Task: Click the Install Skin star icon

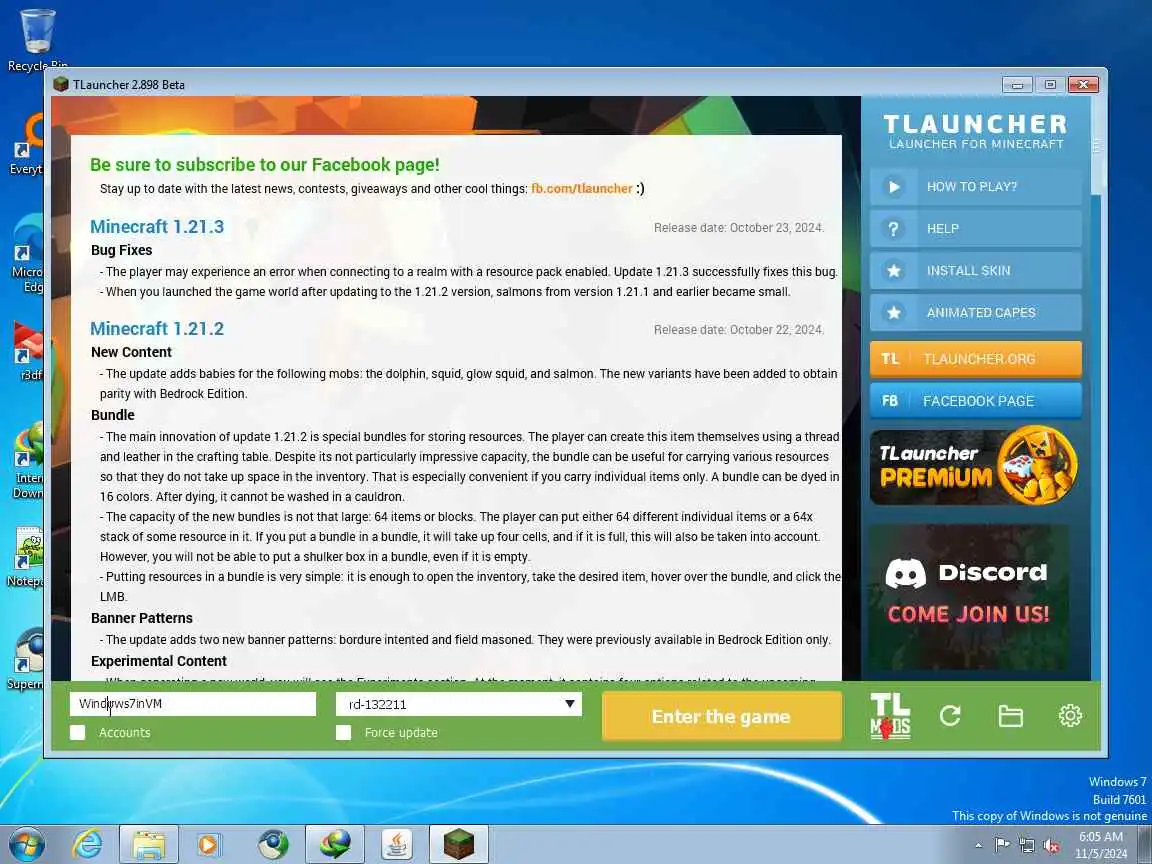Action: (893, 270)
